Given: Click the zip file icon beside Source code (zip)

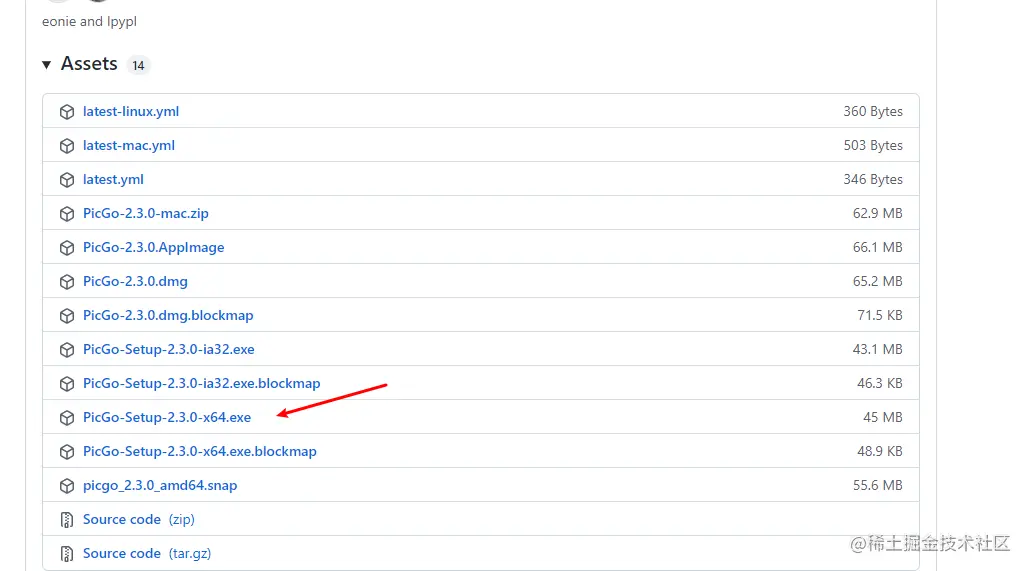Looking at the screenshot, I should 67,520.
